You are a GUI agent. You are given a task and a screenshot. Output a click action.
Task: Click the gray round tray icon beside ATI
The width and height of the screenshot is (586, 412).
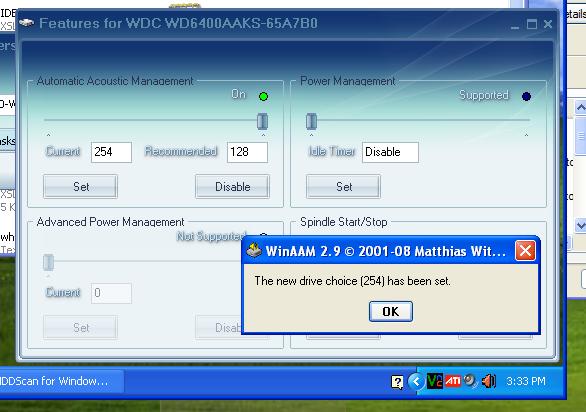(470, 381)
